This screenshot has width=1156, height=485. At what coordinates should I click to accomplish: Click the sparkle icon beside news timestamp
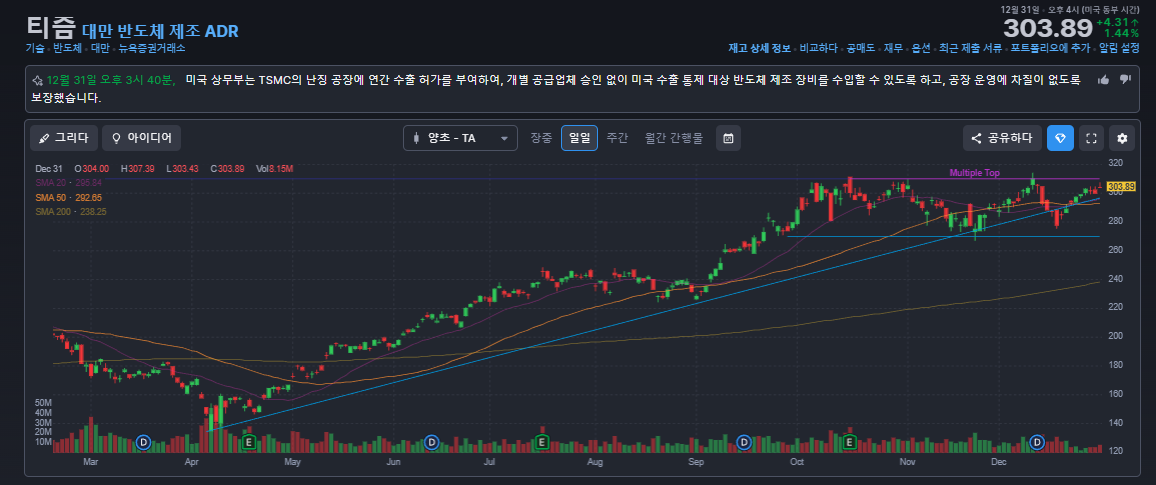tap(38, 80)
